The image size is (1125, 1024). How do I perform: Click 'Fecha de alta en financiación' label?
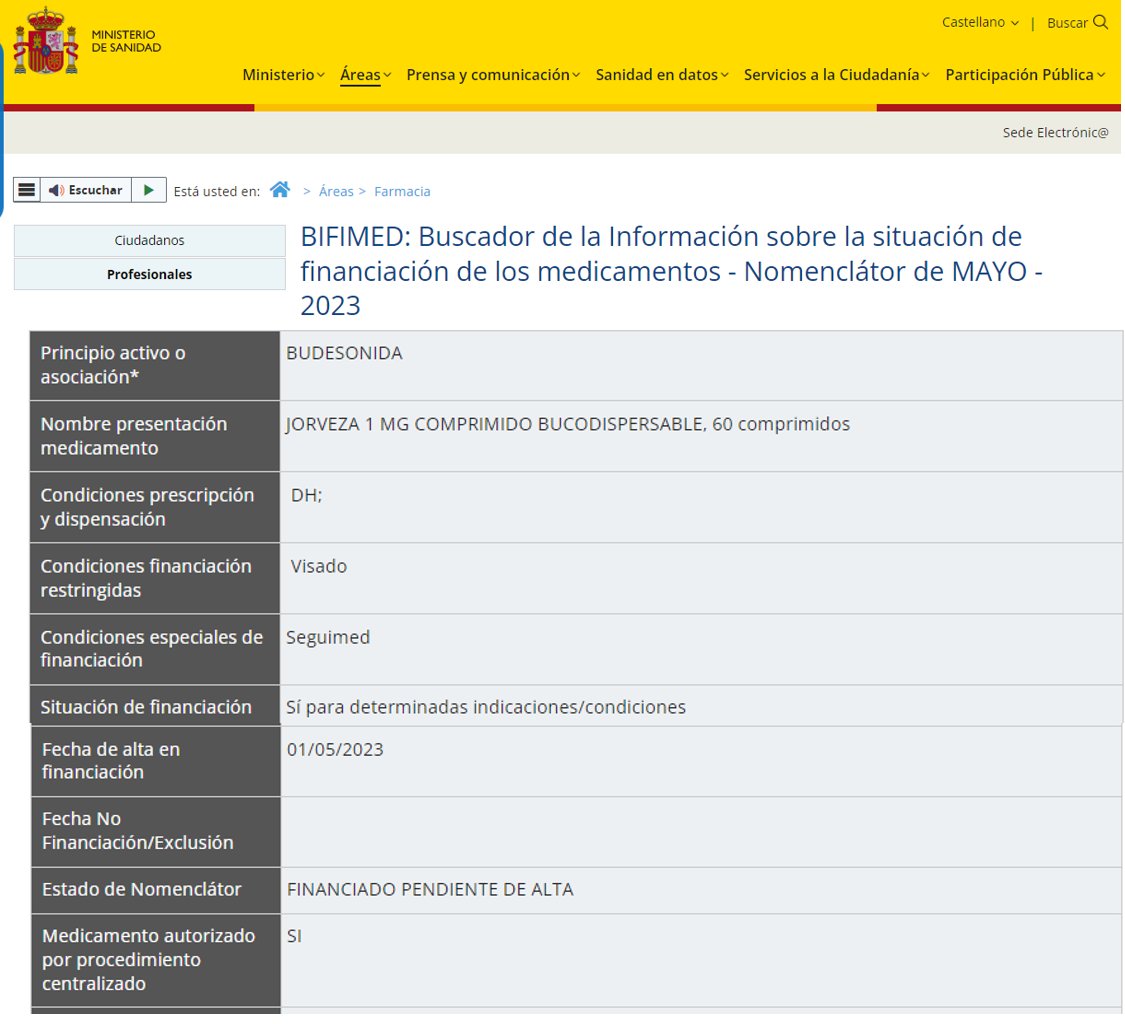tap(110, 760)
